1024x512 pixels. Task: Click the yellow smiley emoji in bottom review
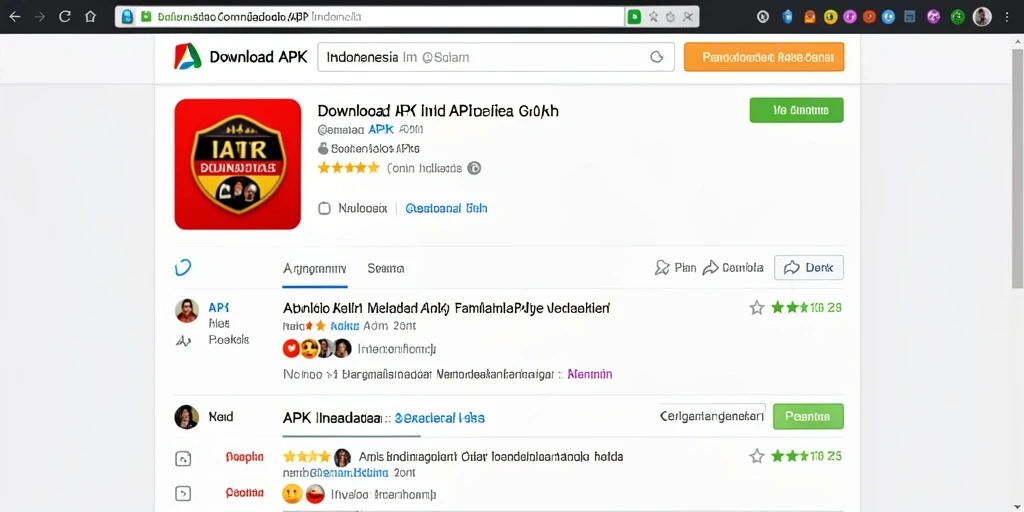[x=291, y=493]
